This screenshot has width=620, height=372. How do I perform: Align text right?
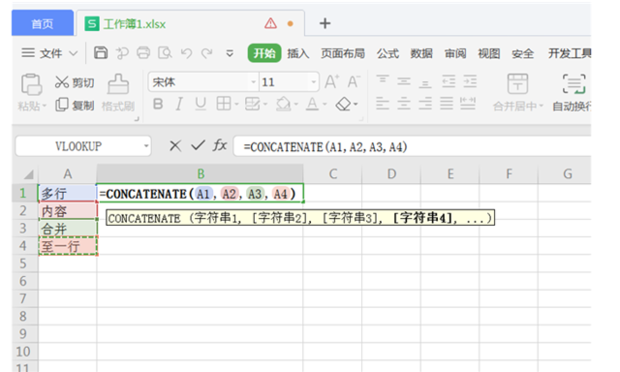coord(425,104)
